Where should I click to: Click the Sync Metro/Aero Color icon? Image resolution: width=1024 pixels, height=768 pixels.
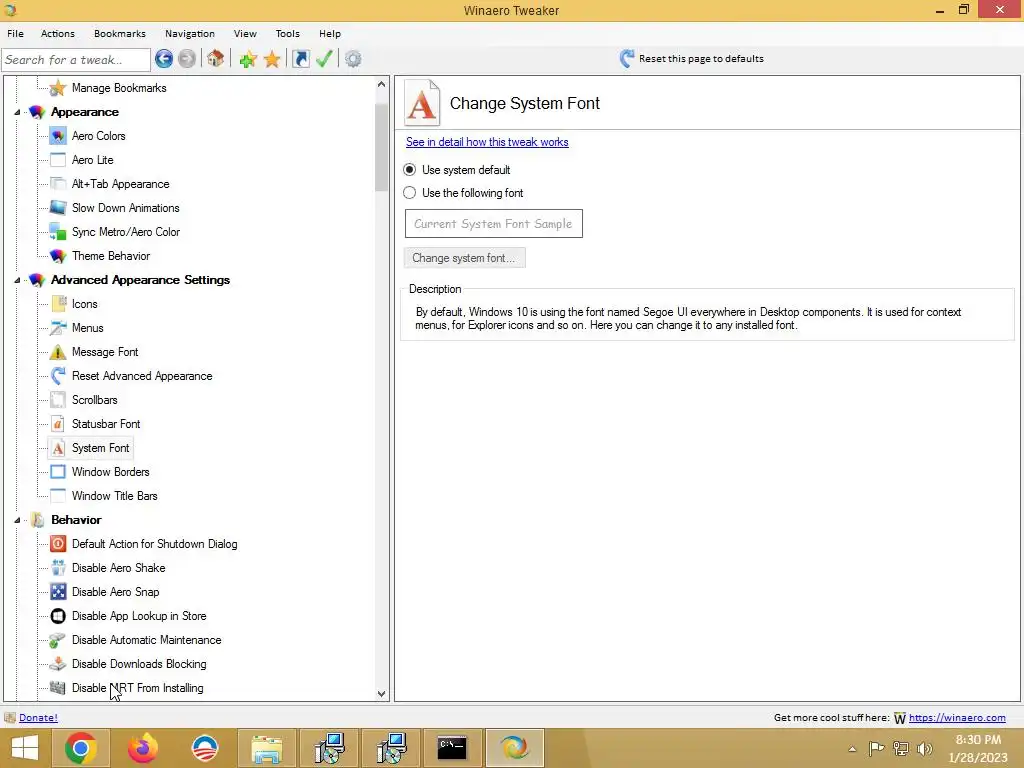pos(58,232)
